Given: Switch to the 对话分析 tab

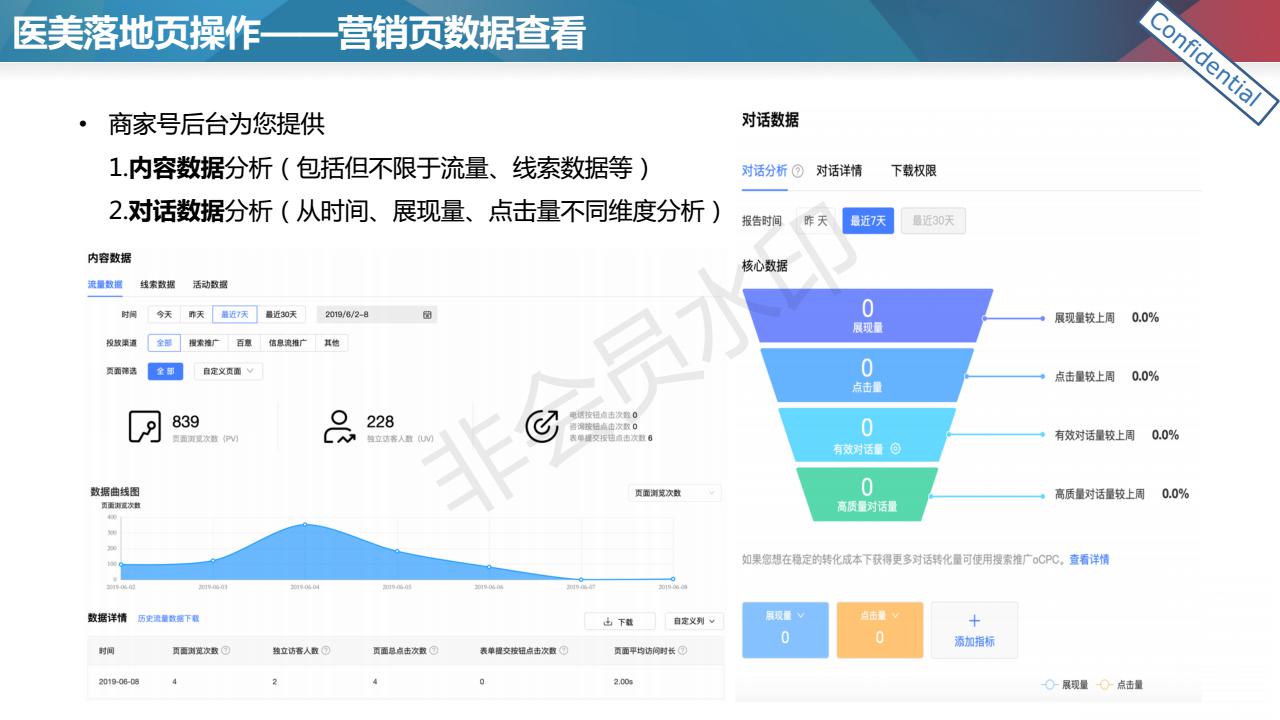Looking at the screenshot, I should coord(765,171).
